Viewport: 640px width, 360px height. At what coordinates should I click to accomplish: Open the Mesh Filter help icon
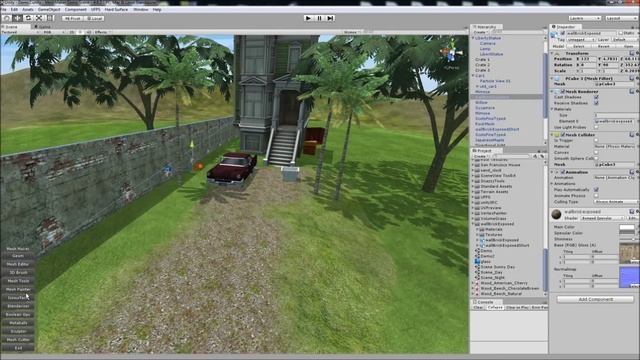632,78
